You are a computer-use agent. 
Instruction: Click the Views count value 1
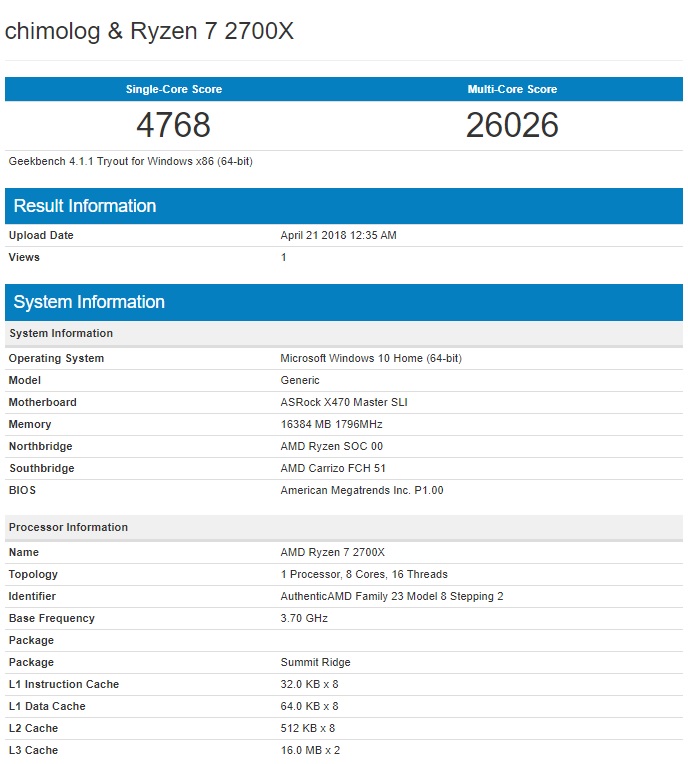[x=284, y=257]
